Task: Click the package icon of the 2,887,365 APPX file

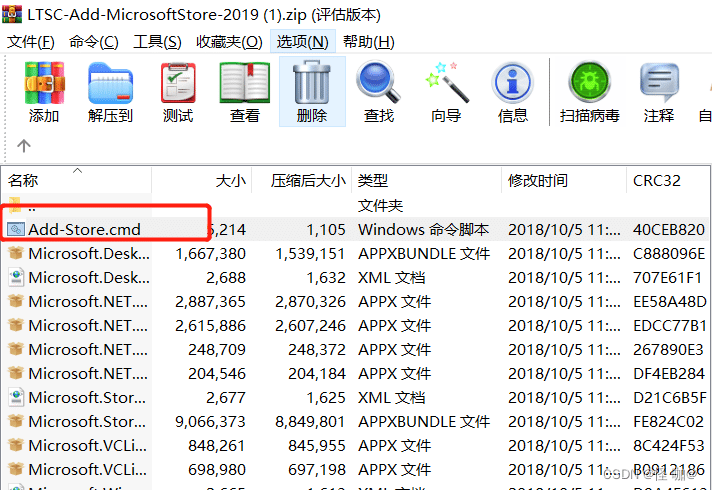Action: [16, 301]
